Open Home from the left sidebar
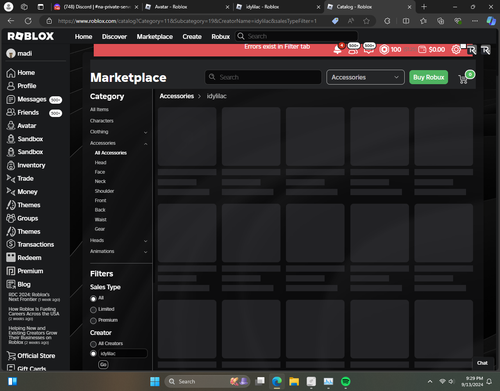Image resolution: width=500 pixels, height=391 pixels. pyautogui.click(x=21, y=73)
